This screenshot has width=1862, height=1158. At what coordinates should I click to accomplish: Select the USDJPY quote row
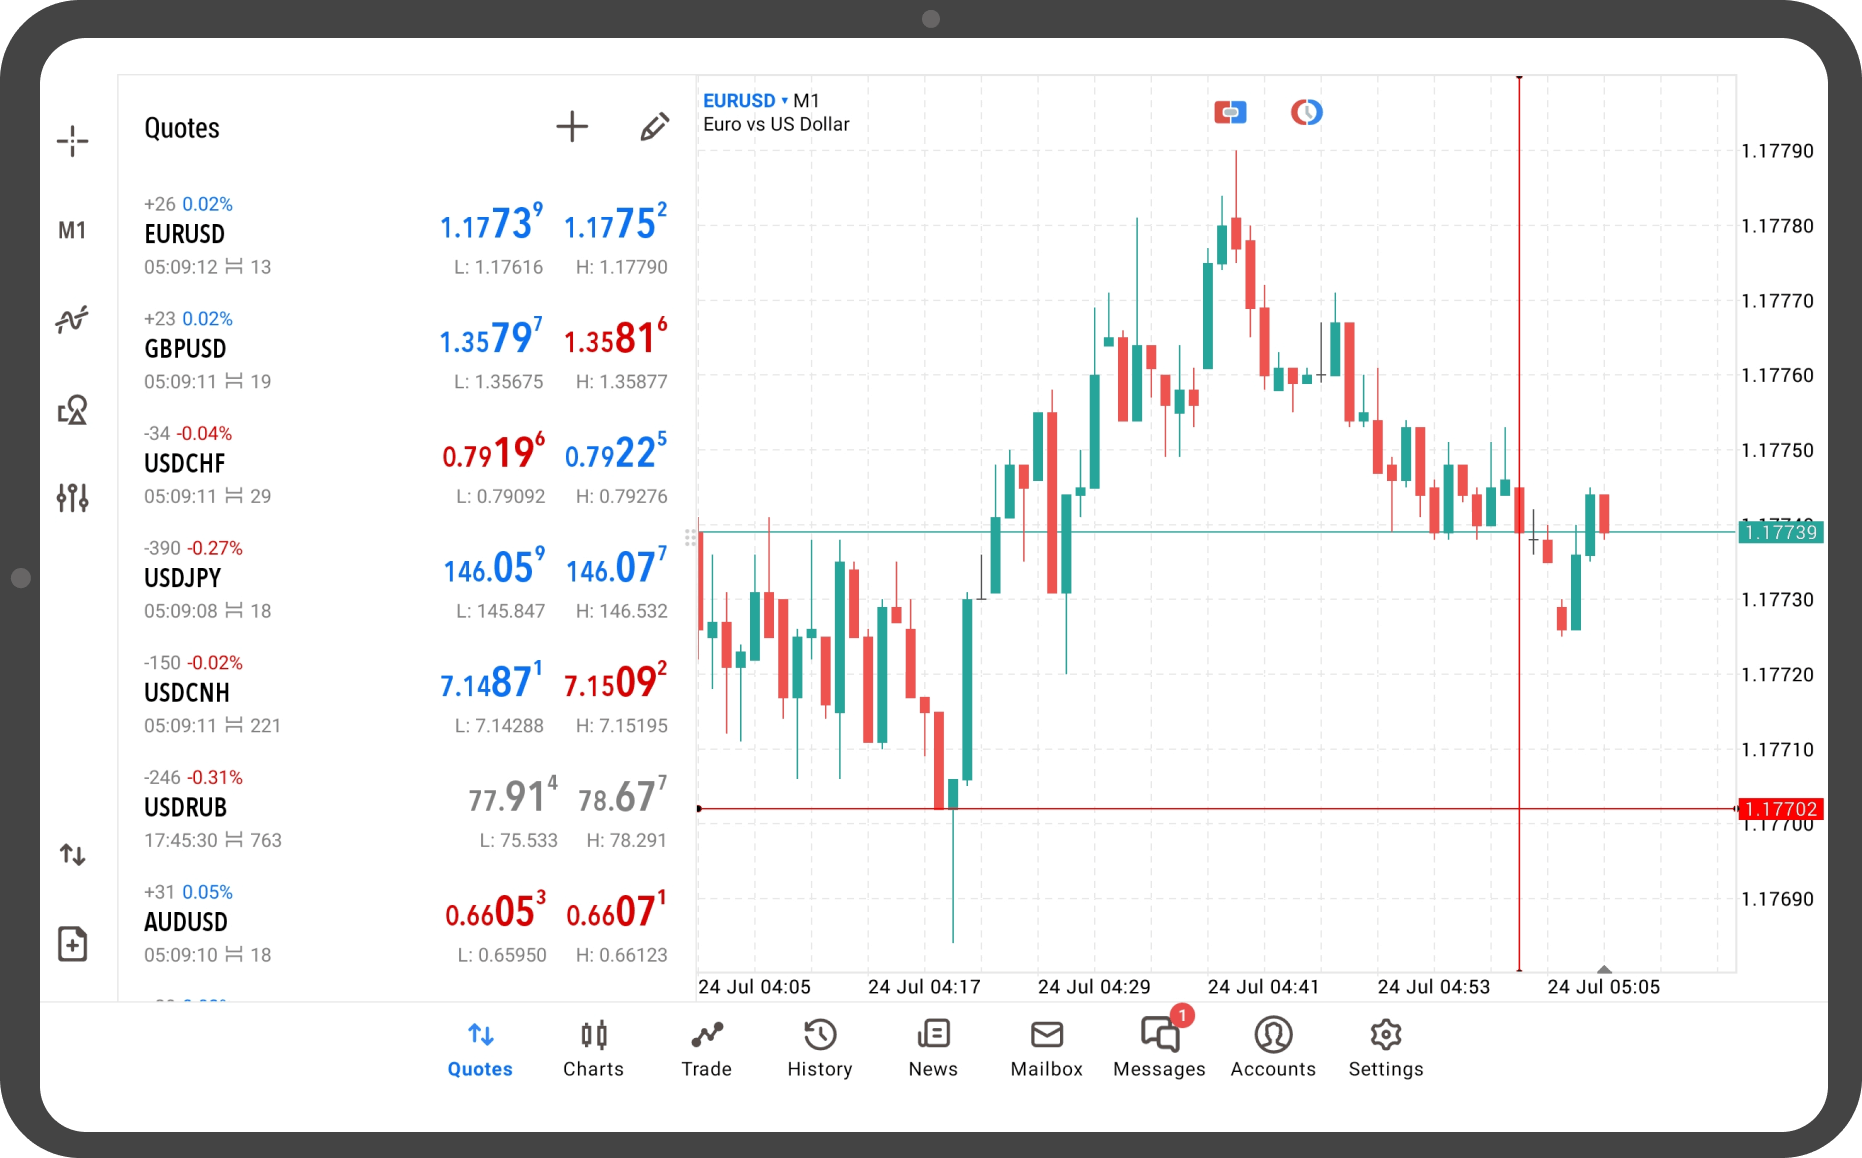406,580
